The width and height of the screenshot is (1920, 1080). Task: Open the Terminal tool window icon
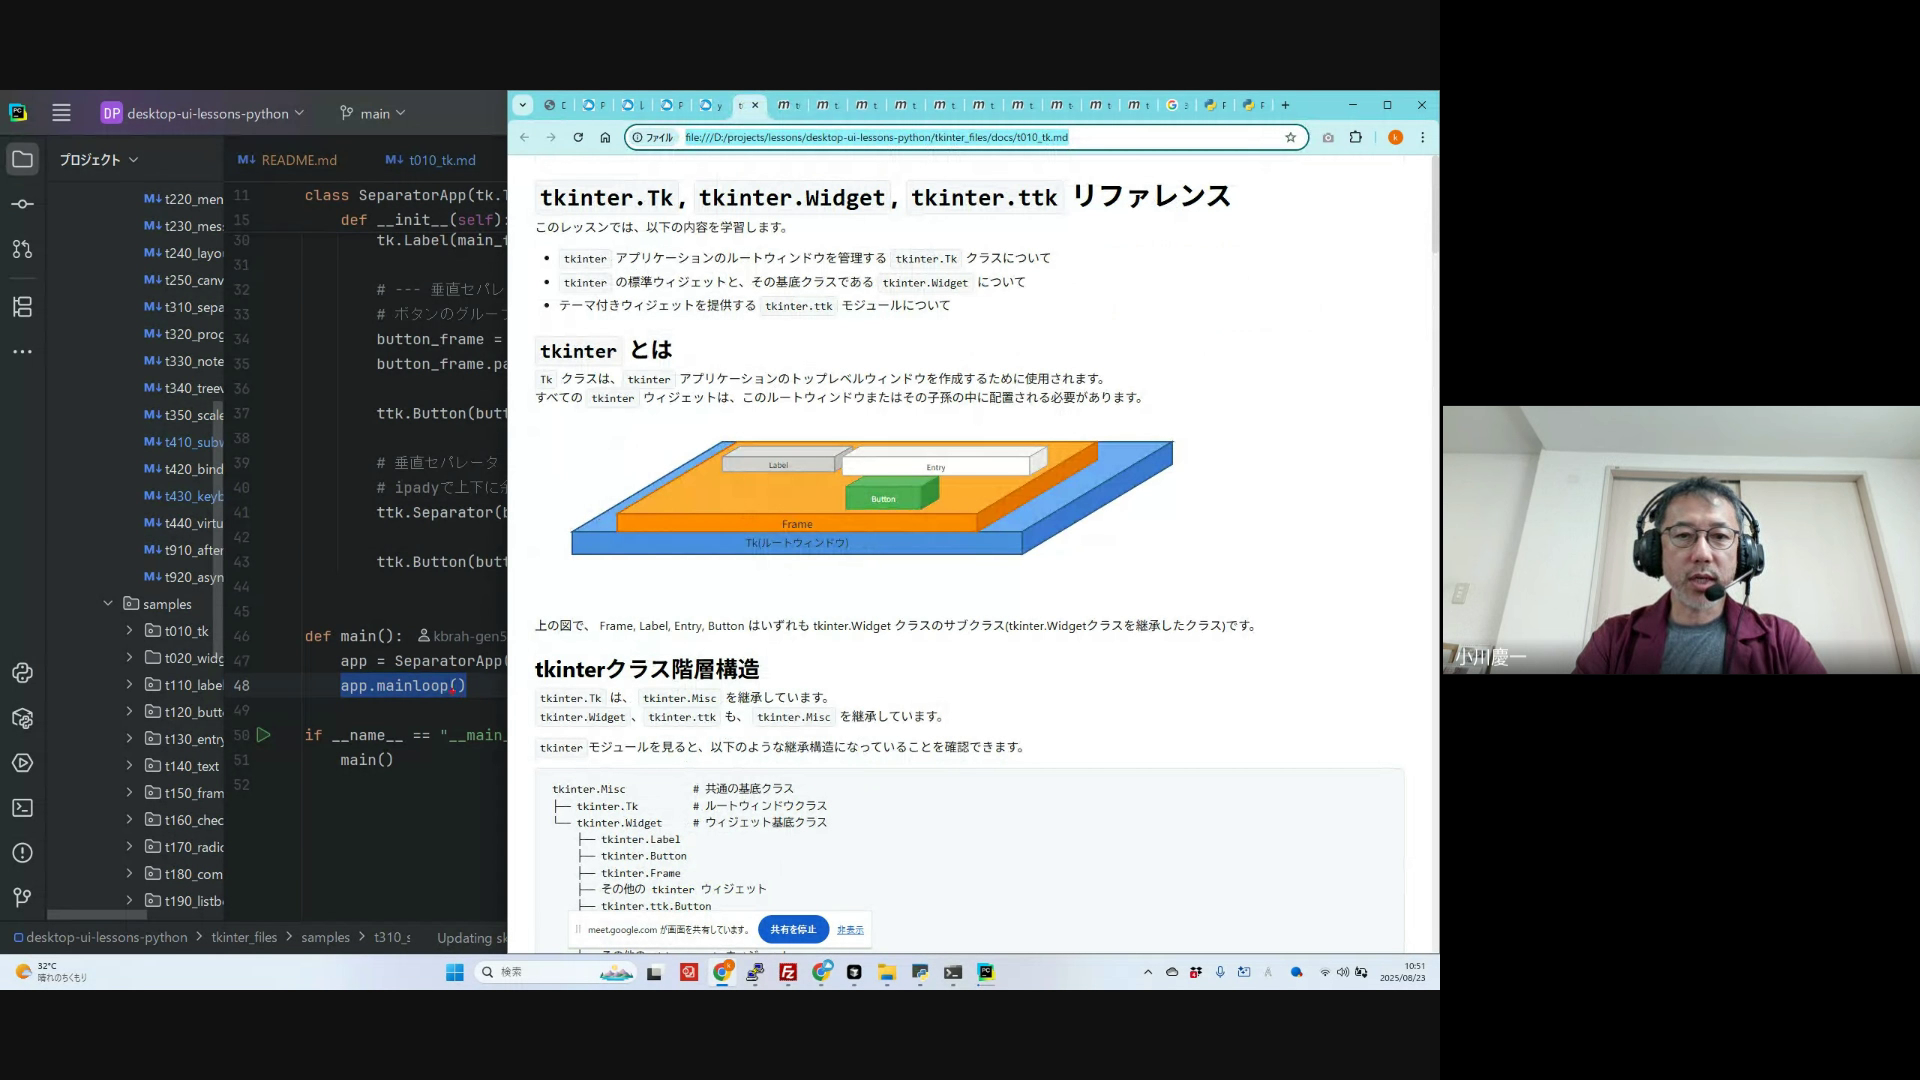(x=22, y=808)
